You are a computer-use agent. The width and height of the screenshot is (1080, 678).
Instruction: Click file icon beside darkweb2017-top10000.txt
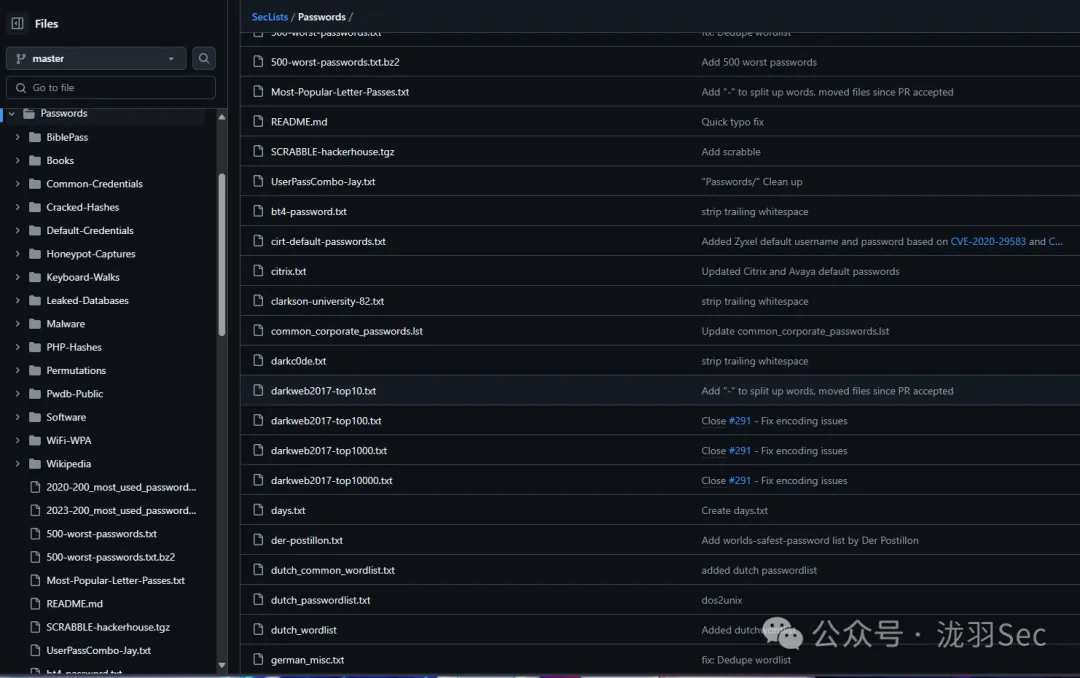click(258, 480)
